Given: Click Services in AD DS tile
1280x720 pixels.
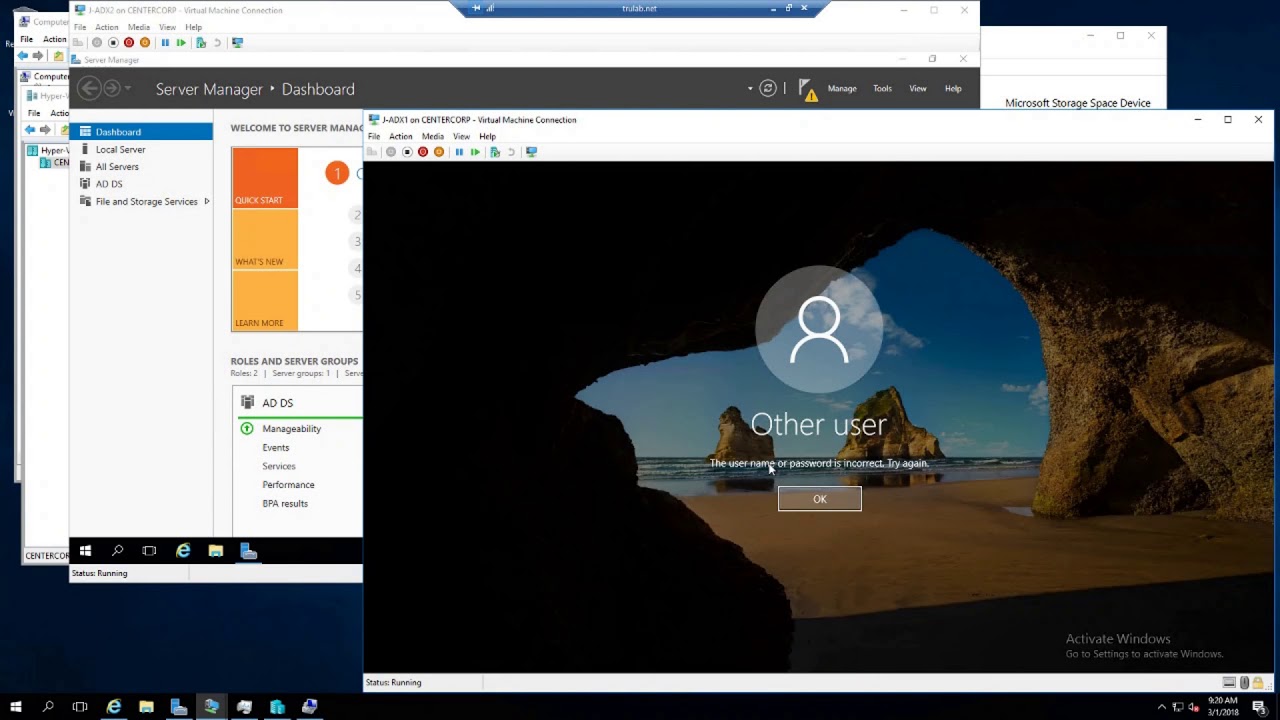Looking at the screenshot, I should coord(279,466).
